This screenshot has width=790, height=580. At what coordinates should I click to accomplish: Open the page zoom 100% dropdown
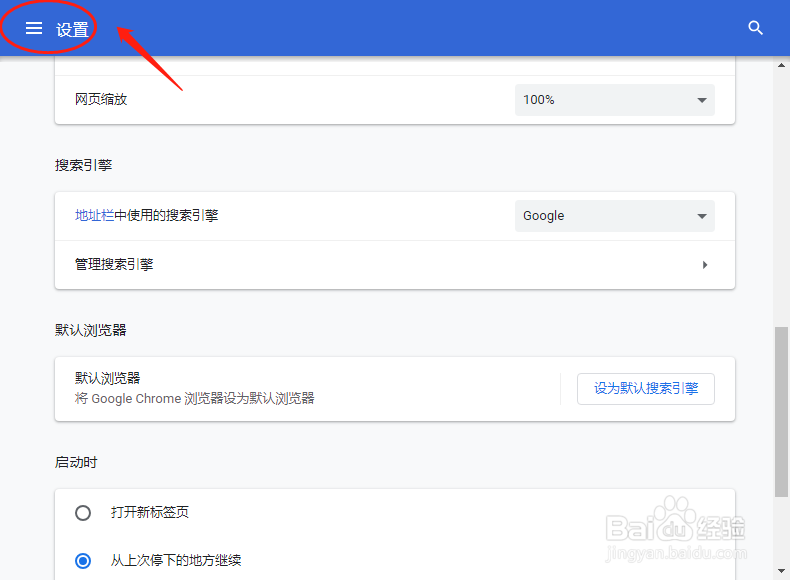coord(615,100)
